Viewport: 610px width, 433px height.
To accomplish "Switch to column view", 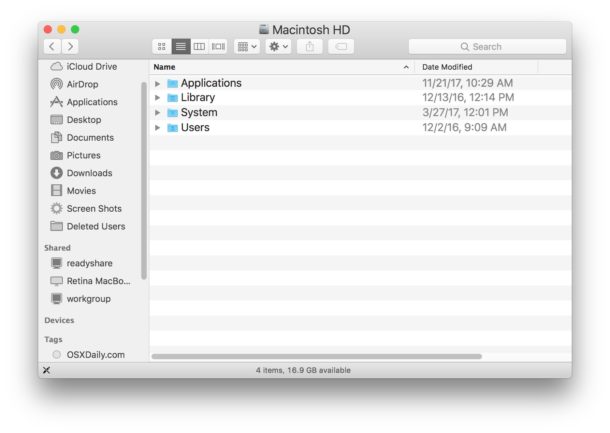I will coord(199,47).
